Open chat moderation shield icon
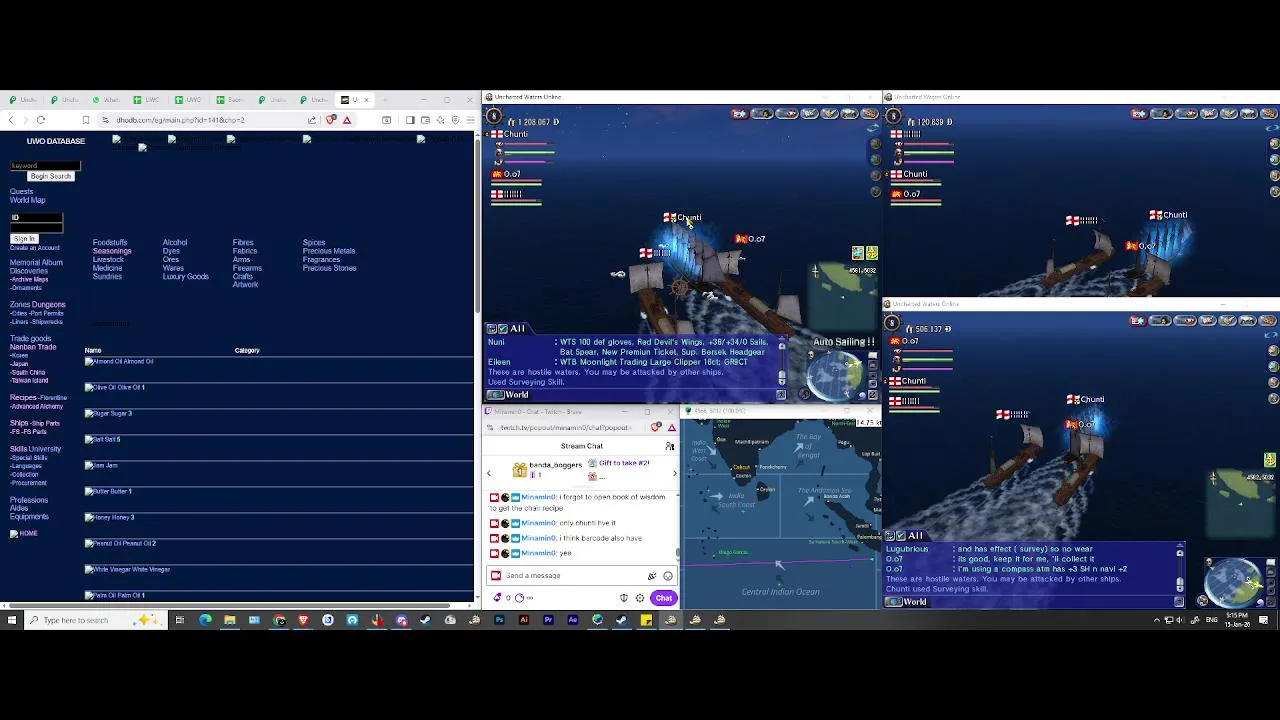The height and width of the screenshot is (720, 1280). pyautogui.click(x=624, y=598)
